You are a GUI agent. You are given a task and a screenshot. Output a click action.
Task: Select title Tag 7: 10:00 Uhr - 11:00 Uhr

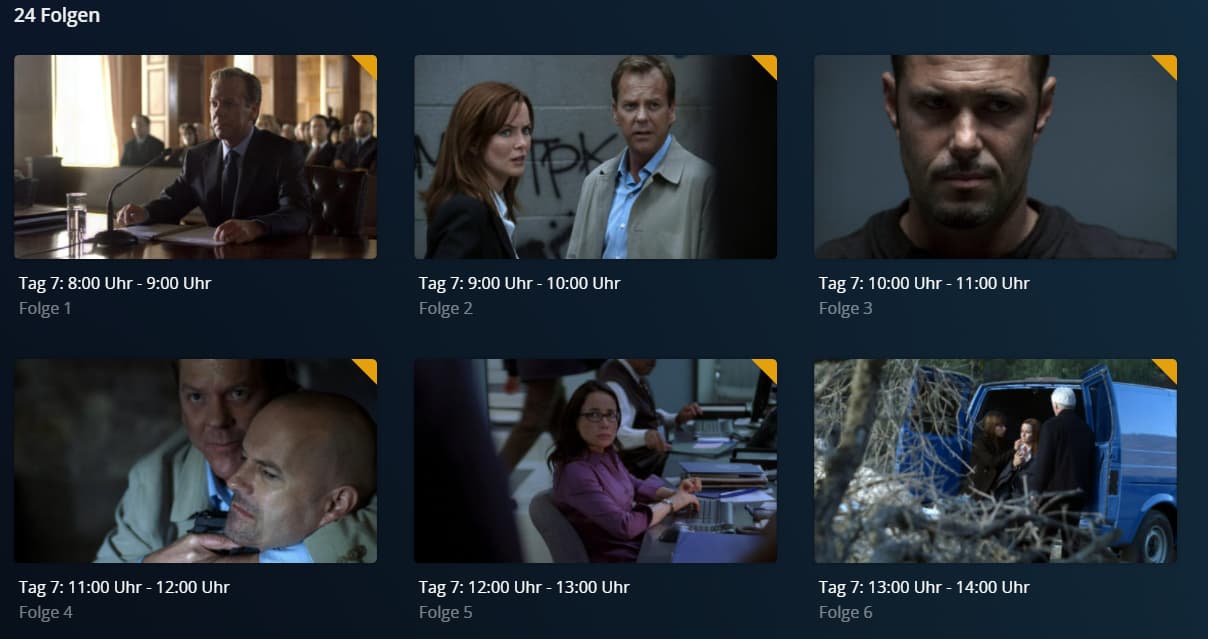(x=924, y=283)
